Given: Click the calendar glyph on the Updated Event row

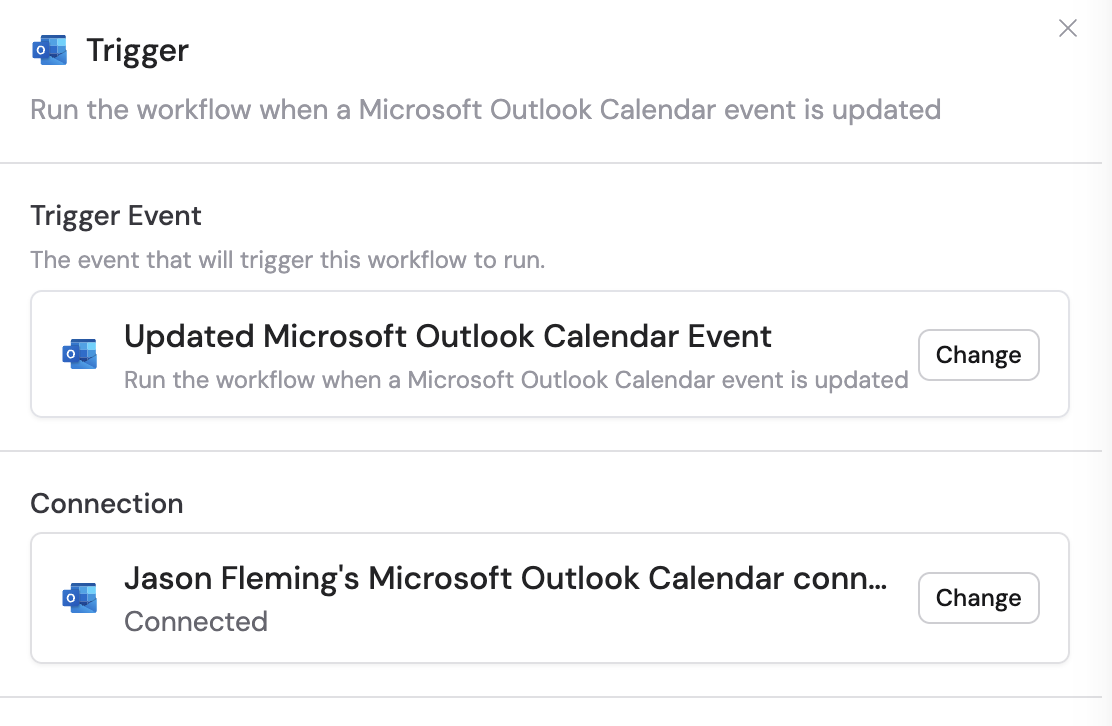Looking at the screenshot, I should tap(79, 353).
